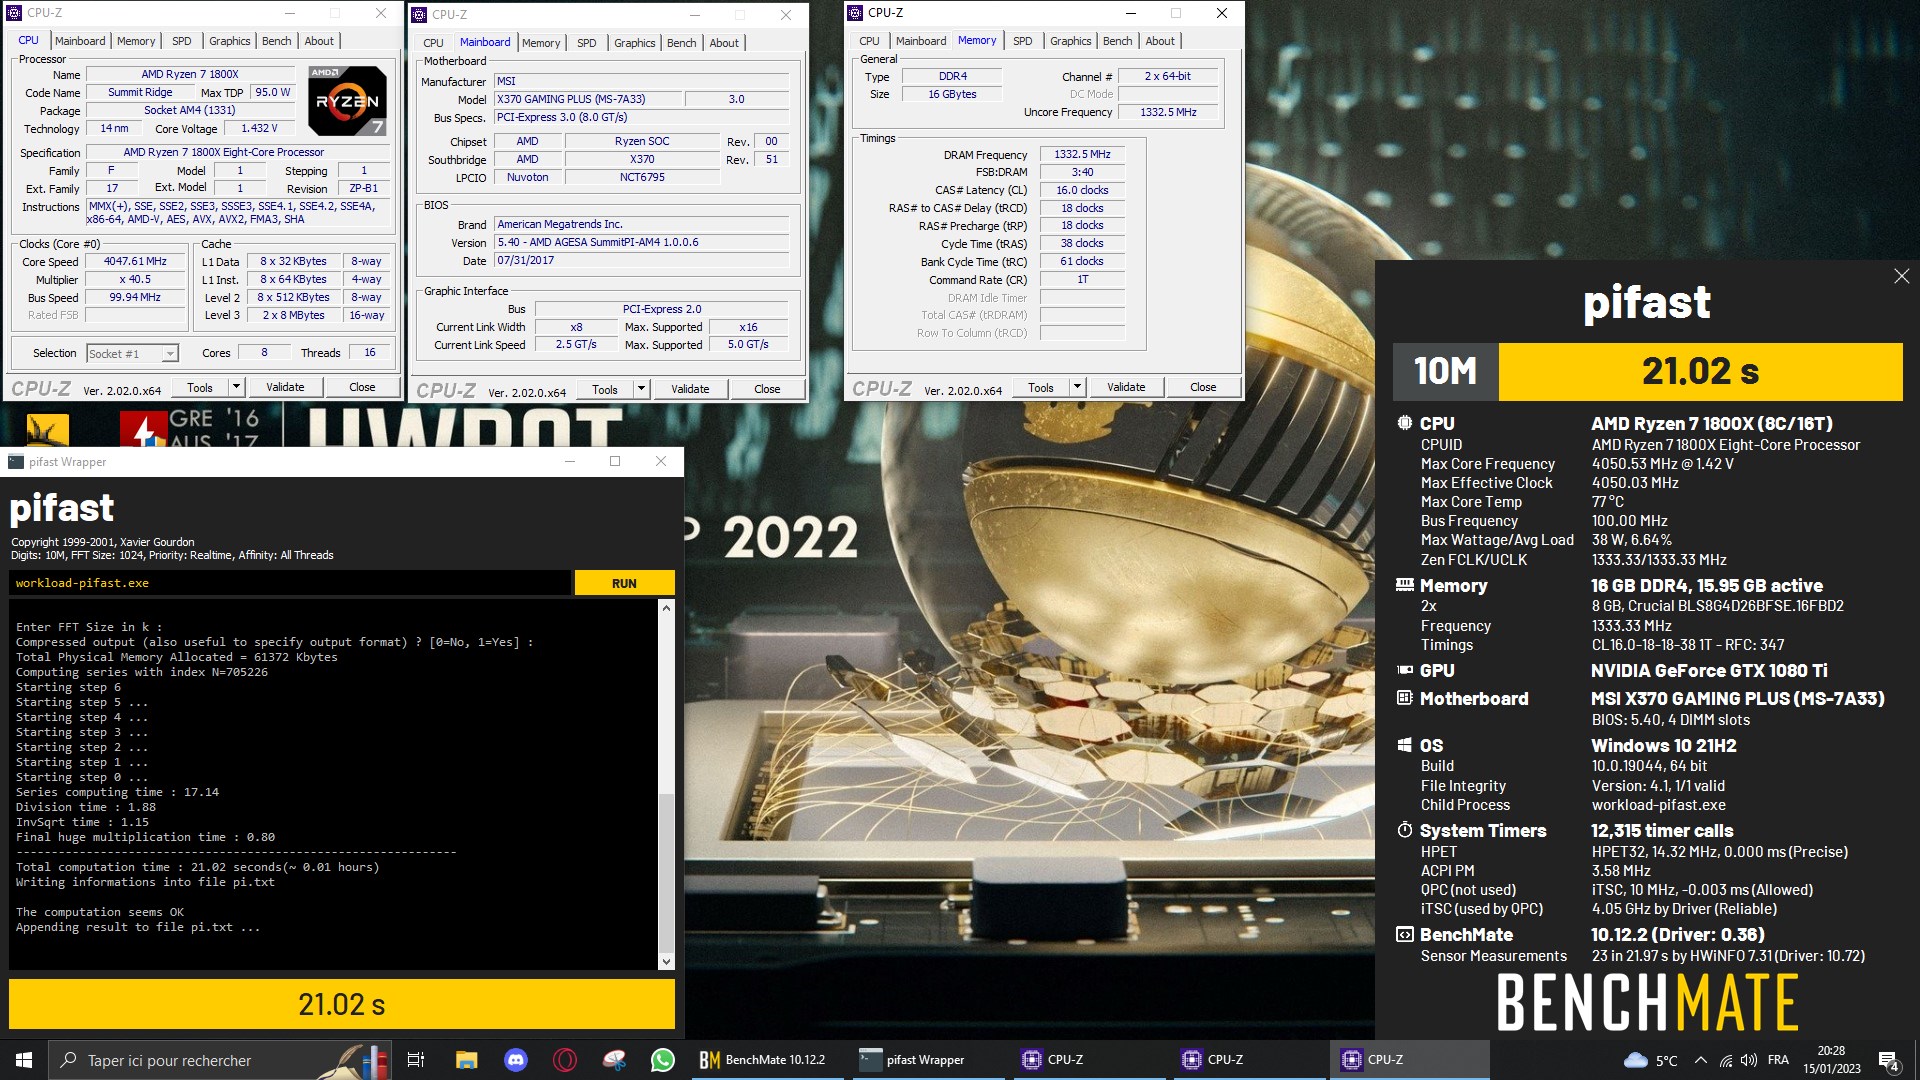Open File Explorer from the taskbar

coord(466,1060)
